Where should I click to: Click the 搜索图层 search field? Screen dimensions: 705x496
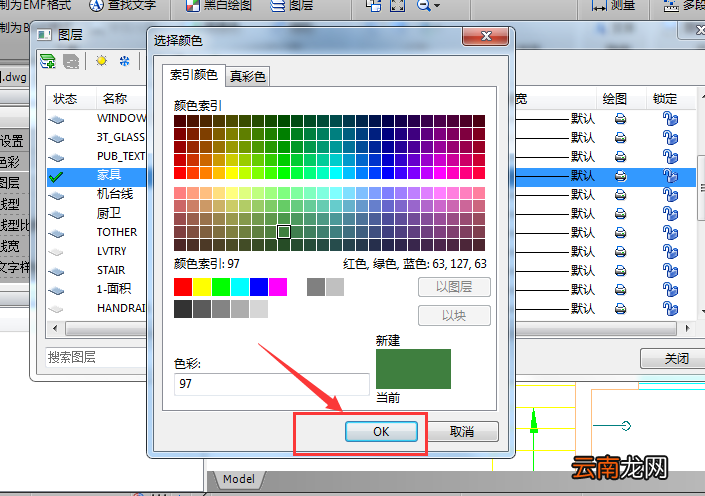[x=95, y=357]
